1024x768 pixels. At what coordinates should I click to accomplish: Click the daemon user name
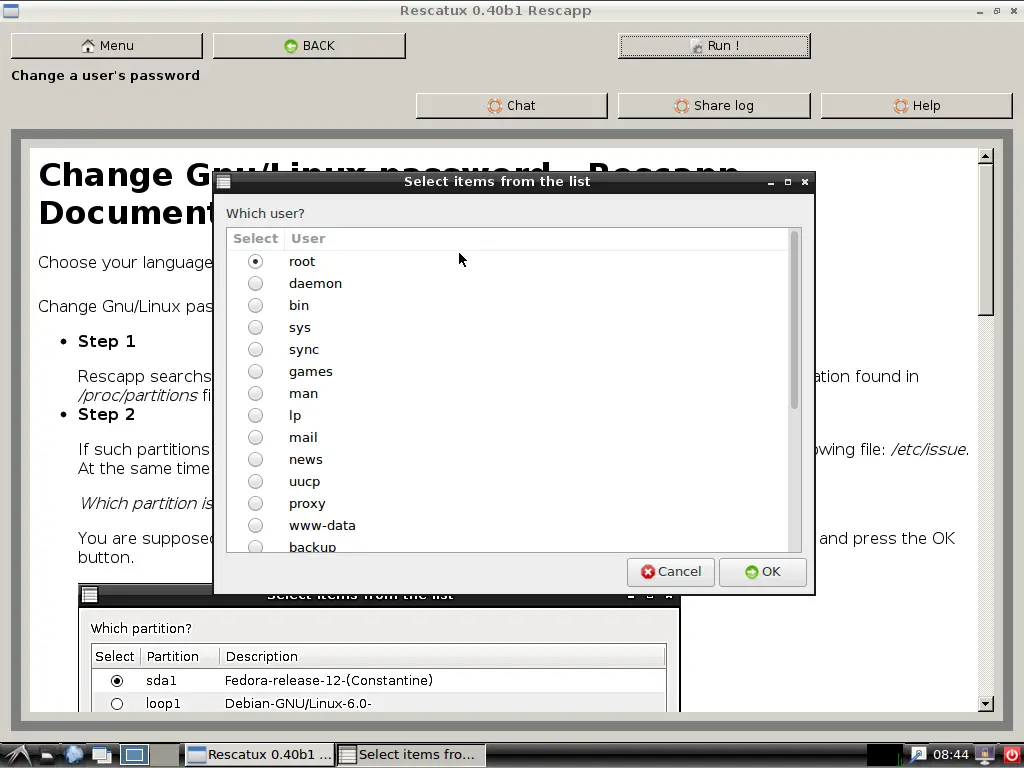315,283
